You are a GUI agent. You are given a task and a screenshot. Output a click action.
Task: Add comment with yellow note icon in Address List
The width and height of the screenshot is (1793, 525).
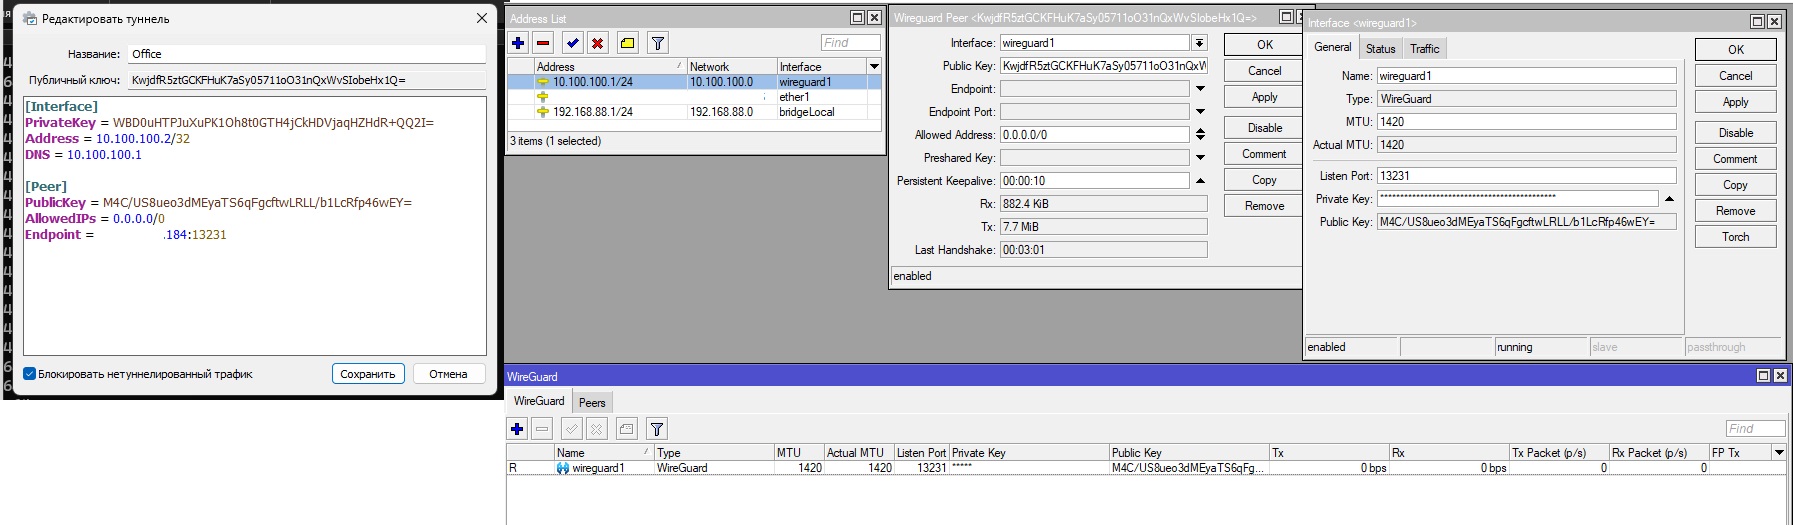point(627,43)
